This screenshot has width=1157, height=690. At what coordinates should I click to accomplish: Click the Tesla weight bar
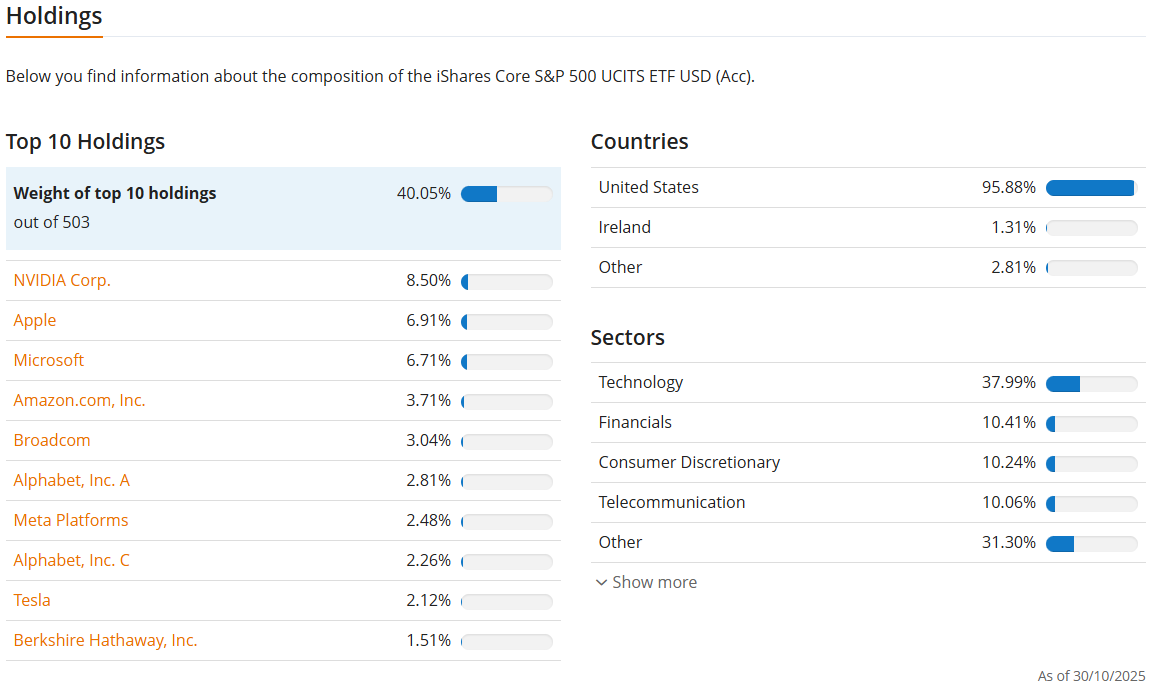point(507,601)
